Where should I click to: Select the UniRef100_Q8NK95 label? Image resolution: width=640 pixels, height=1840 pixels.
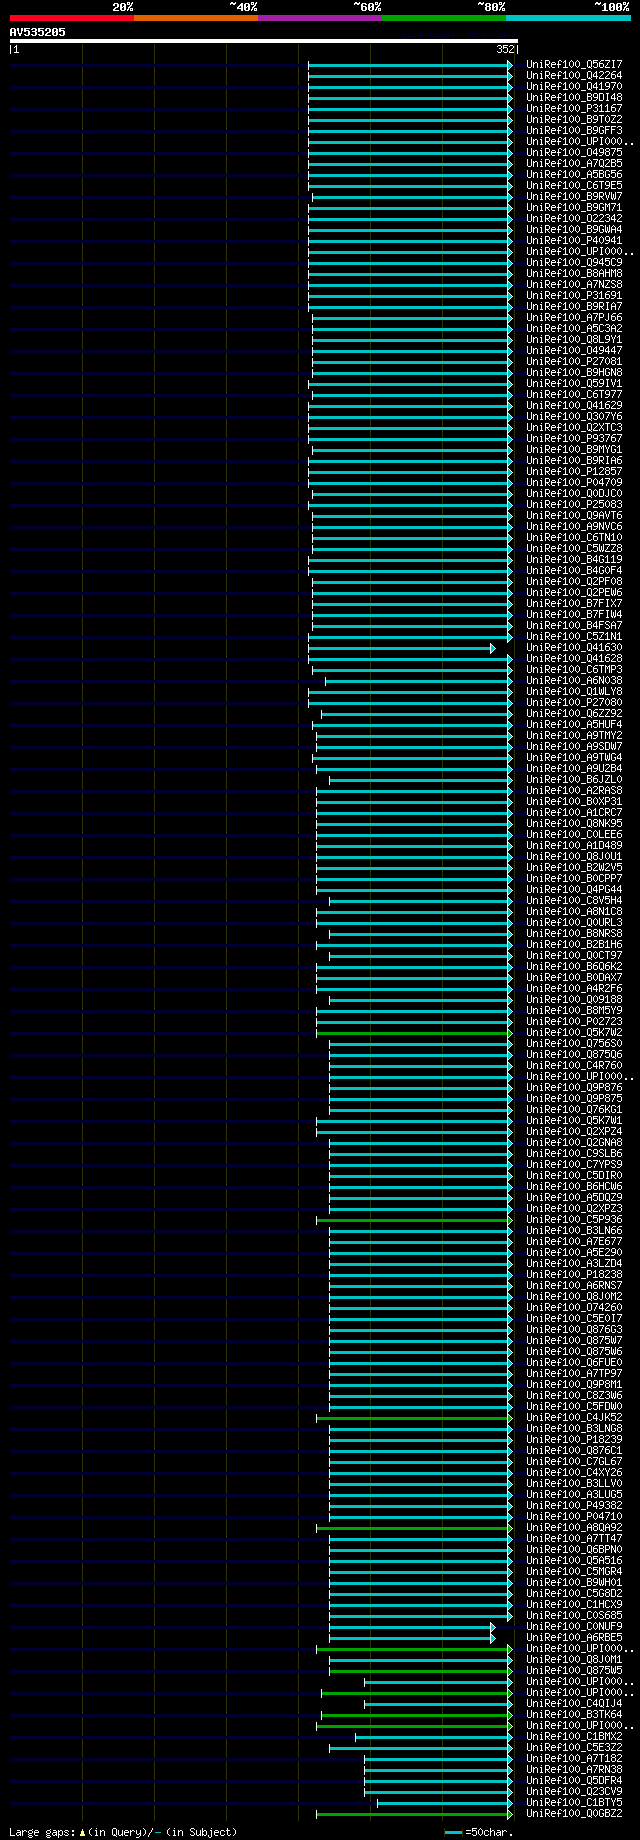pyautogui.click(x=574, y=823)
